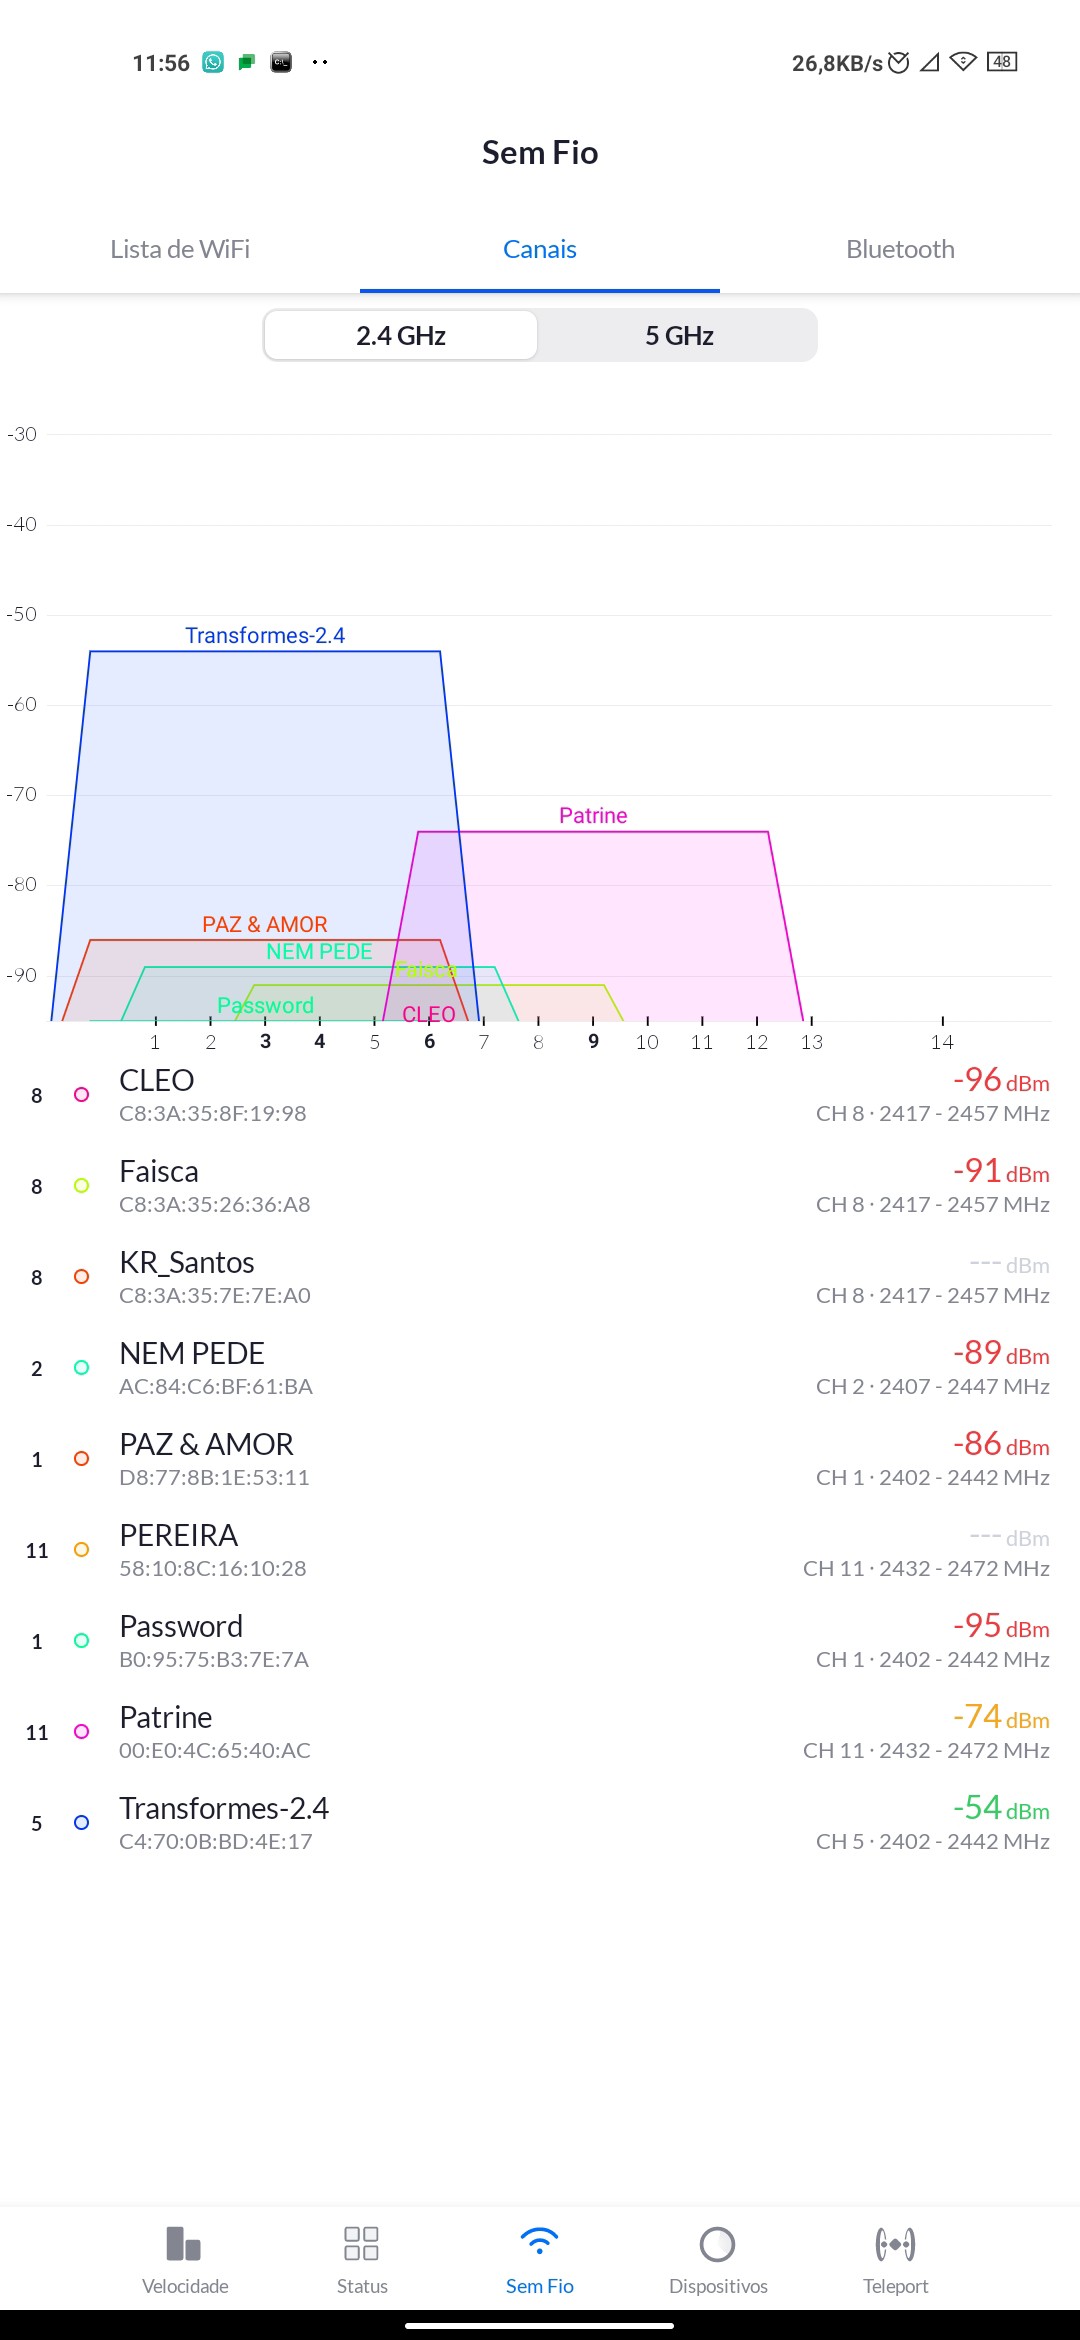Open the Teleport icon
Viewport: 1080px width, 2340px height.
[x=895, y=2244]
